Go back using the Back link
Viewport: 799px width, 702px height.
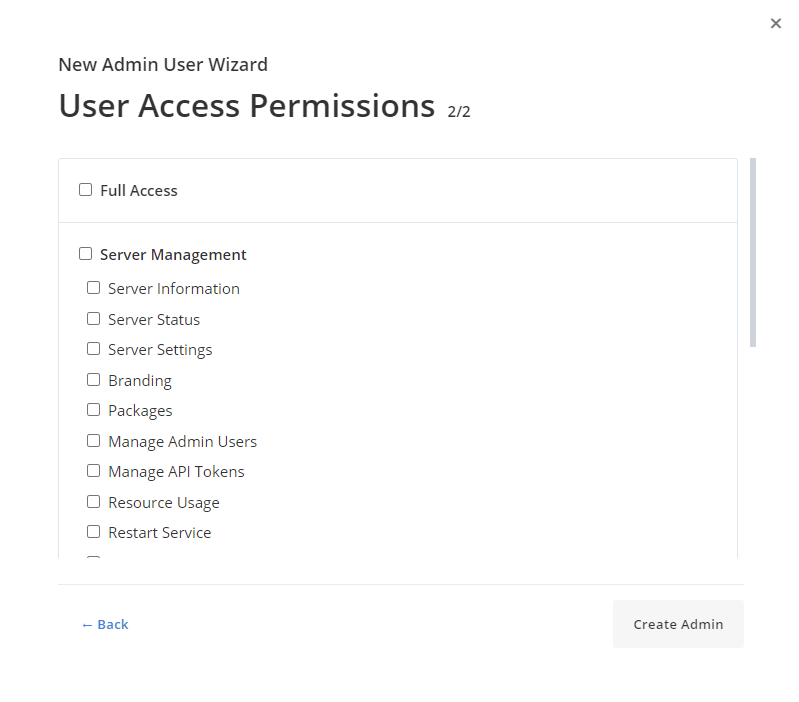coord(105,624)
